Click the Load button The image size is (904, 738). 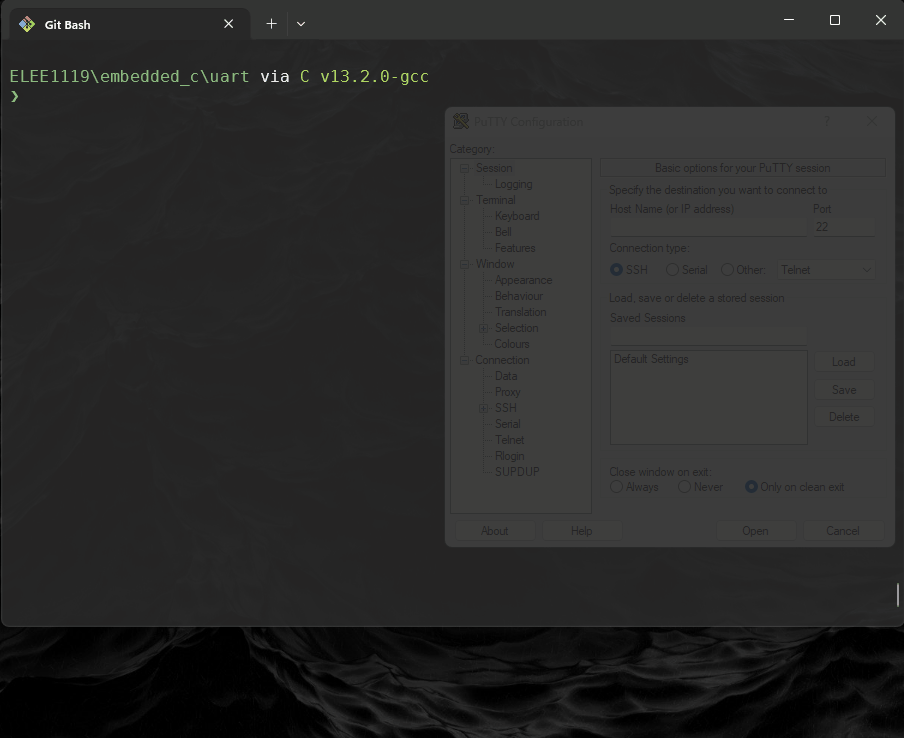click(843, 362)
